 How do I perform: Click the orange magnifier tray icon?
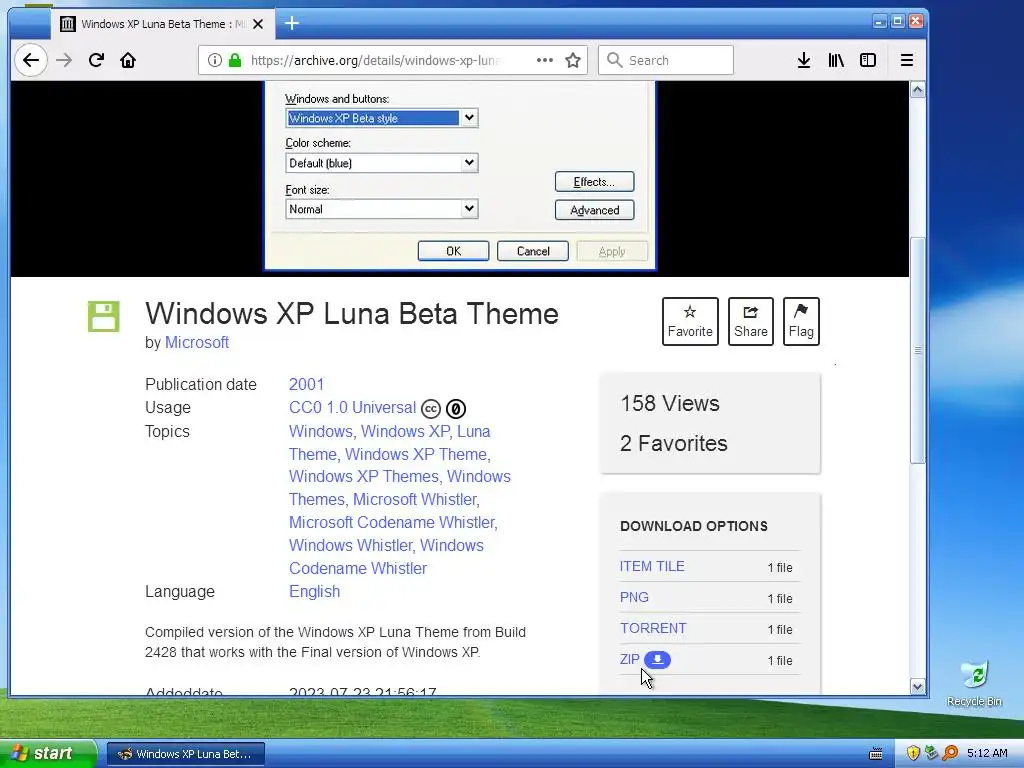[951, 754]
